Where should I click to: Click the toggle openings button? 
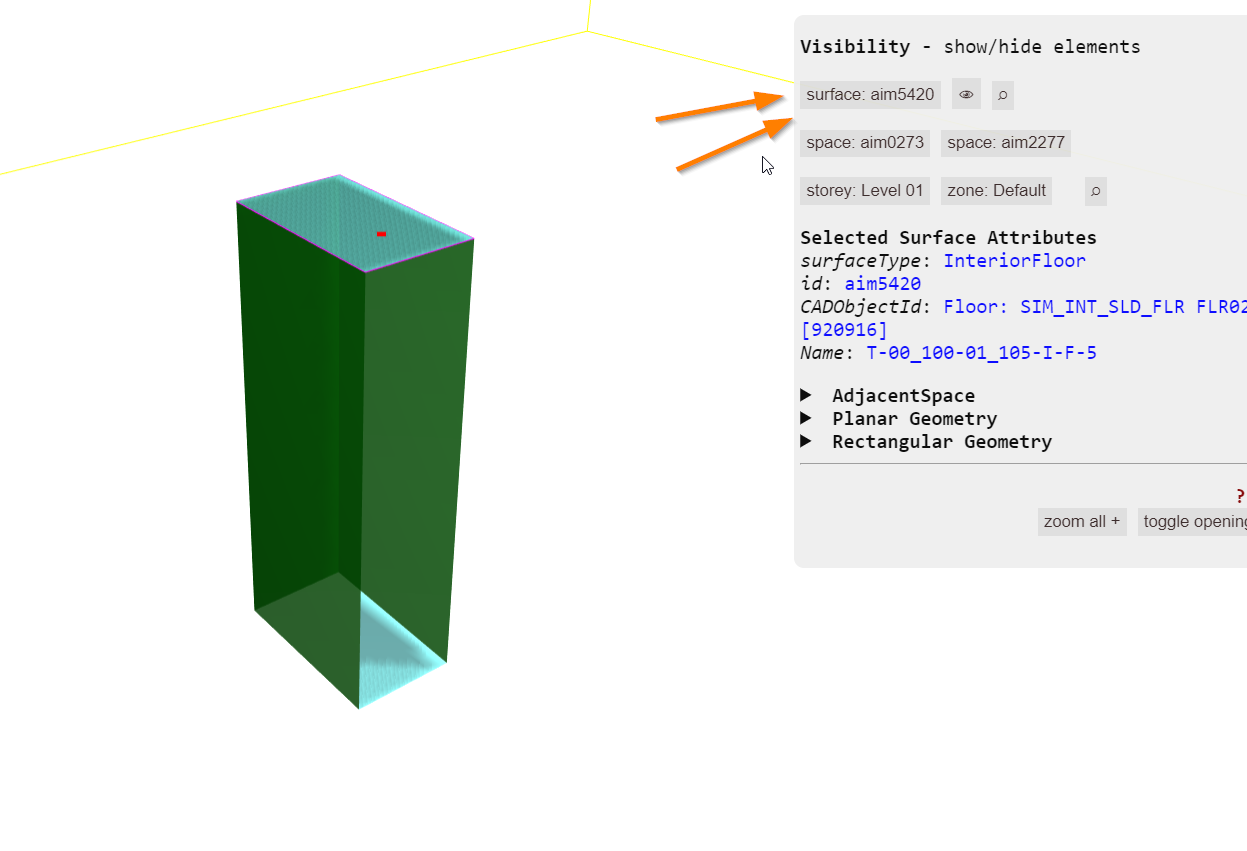1192,522
